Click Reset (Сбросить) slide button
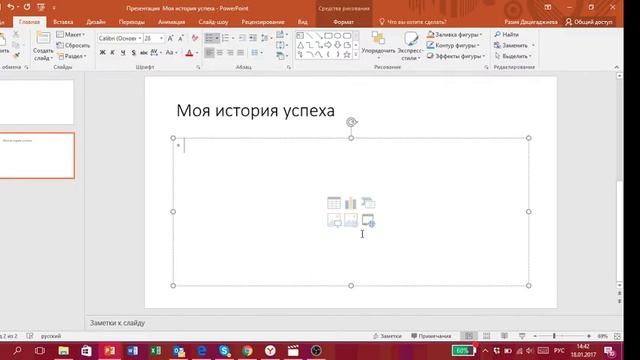This screenshot has width=640, height=360. pos(73,45)
